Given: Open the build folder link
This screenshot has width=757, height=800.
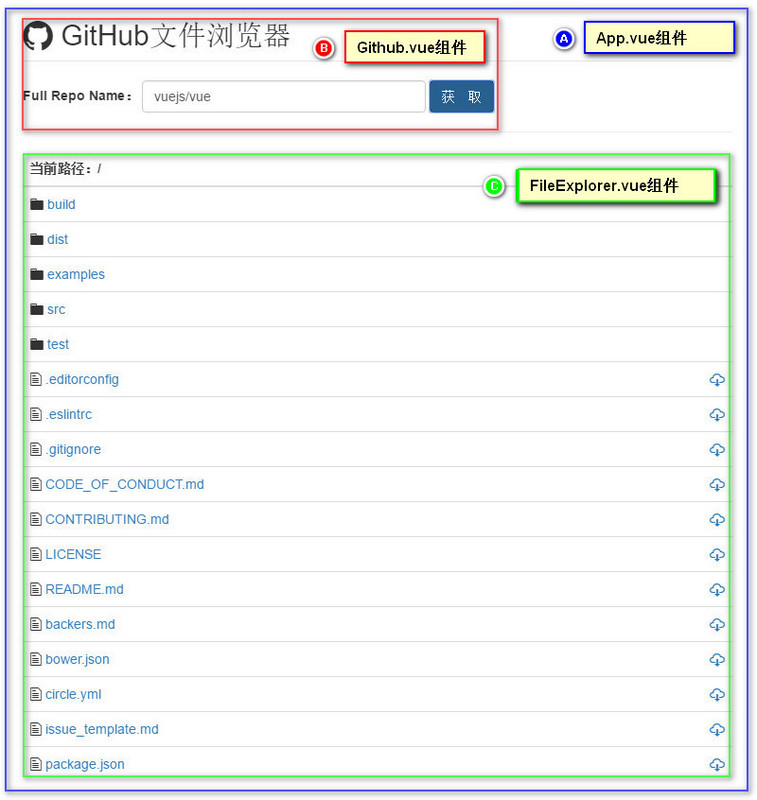Looking at the screenshot, I should click(61, 204).
